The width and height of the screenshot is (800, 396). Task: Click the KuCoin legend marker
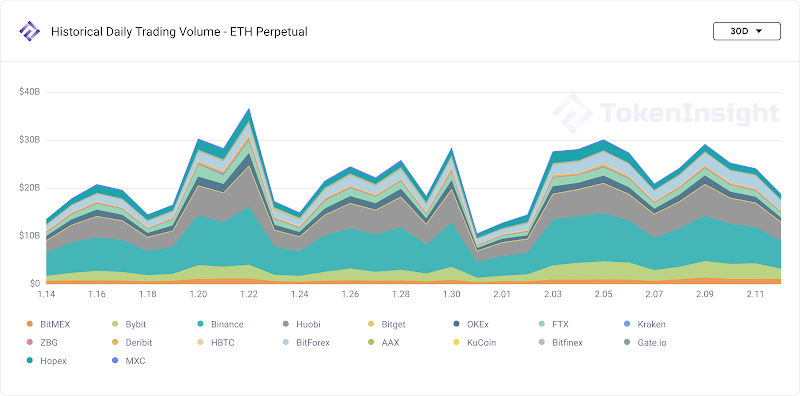(x=456, y=342)
